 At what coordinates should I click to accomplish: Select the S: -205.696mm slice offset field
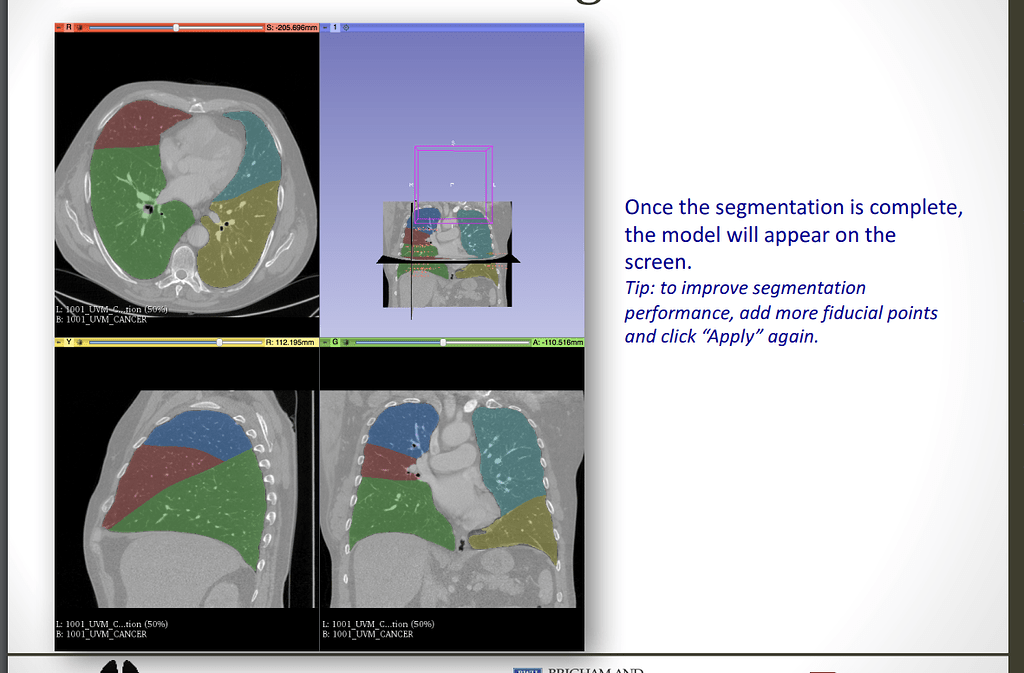tap(290, 29)
